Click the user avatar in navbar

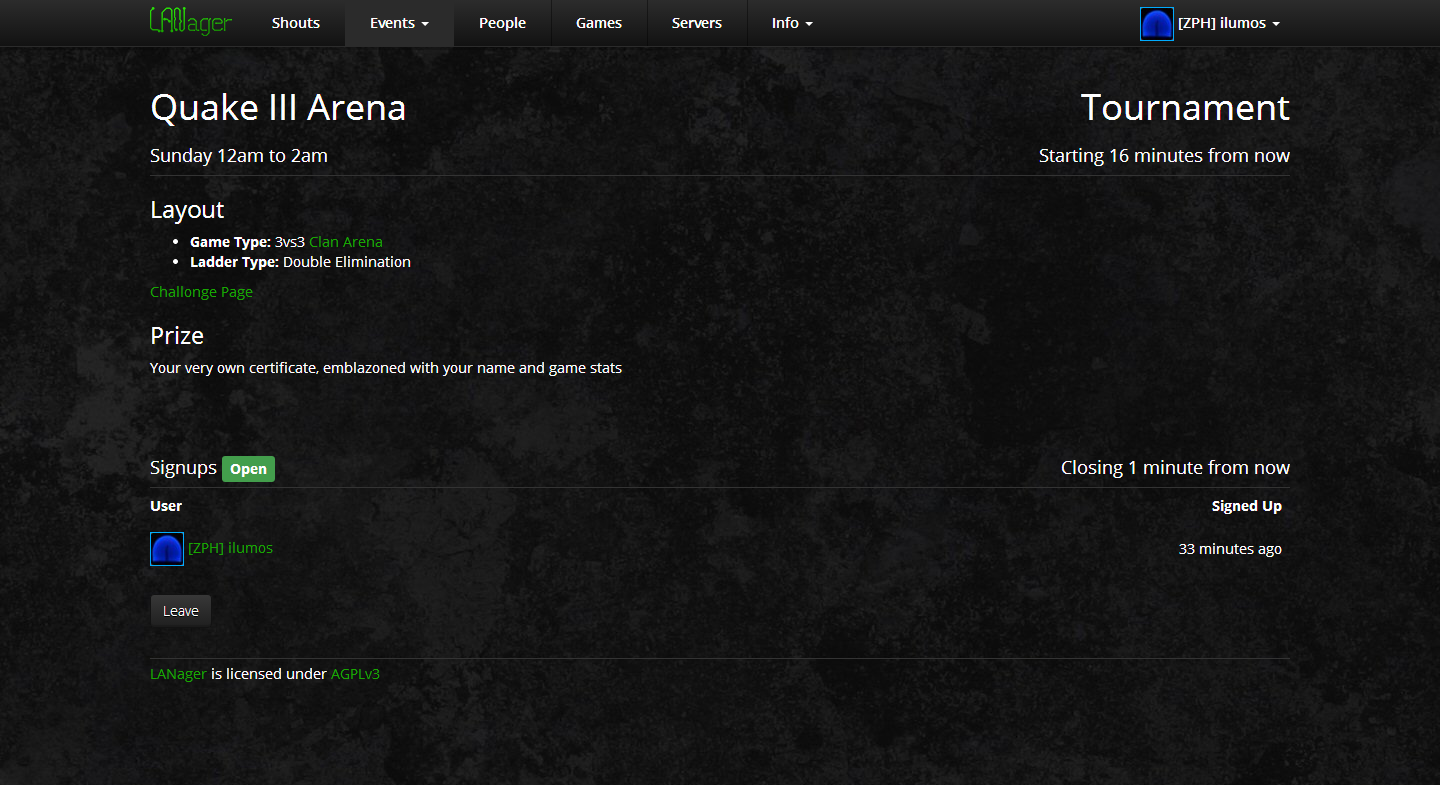pos(1156,23)
